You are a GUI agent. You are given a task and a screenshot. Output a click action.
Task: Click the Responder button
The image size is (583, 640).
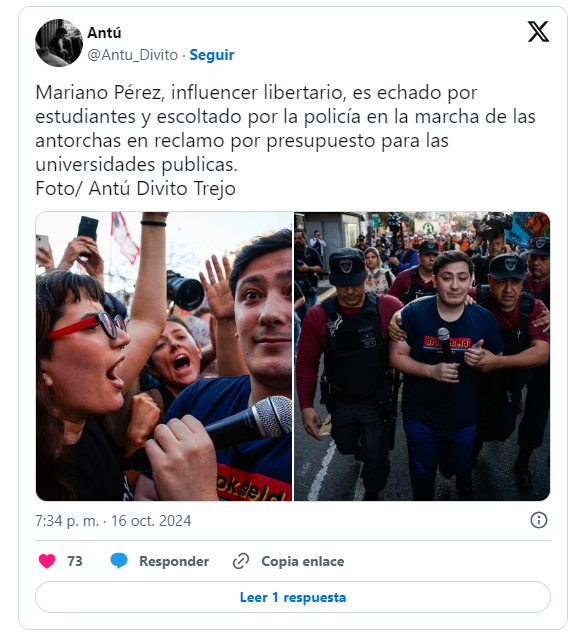tap(174, 561)
